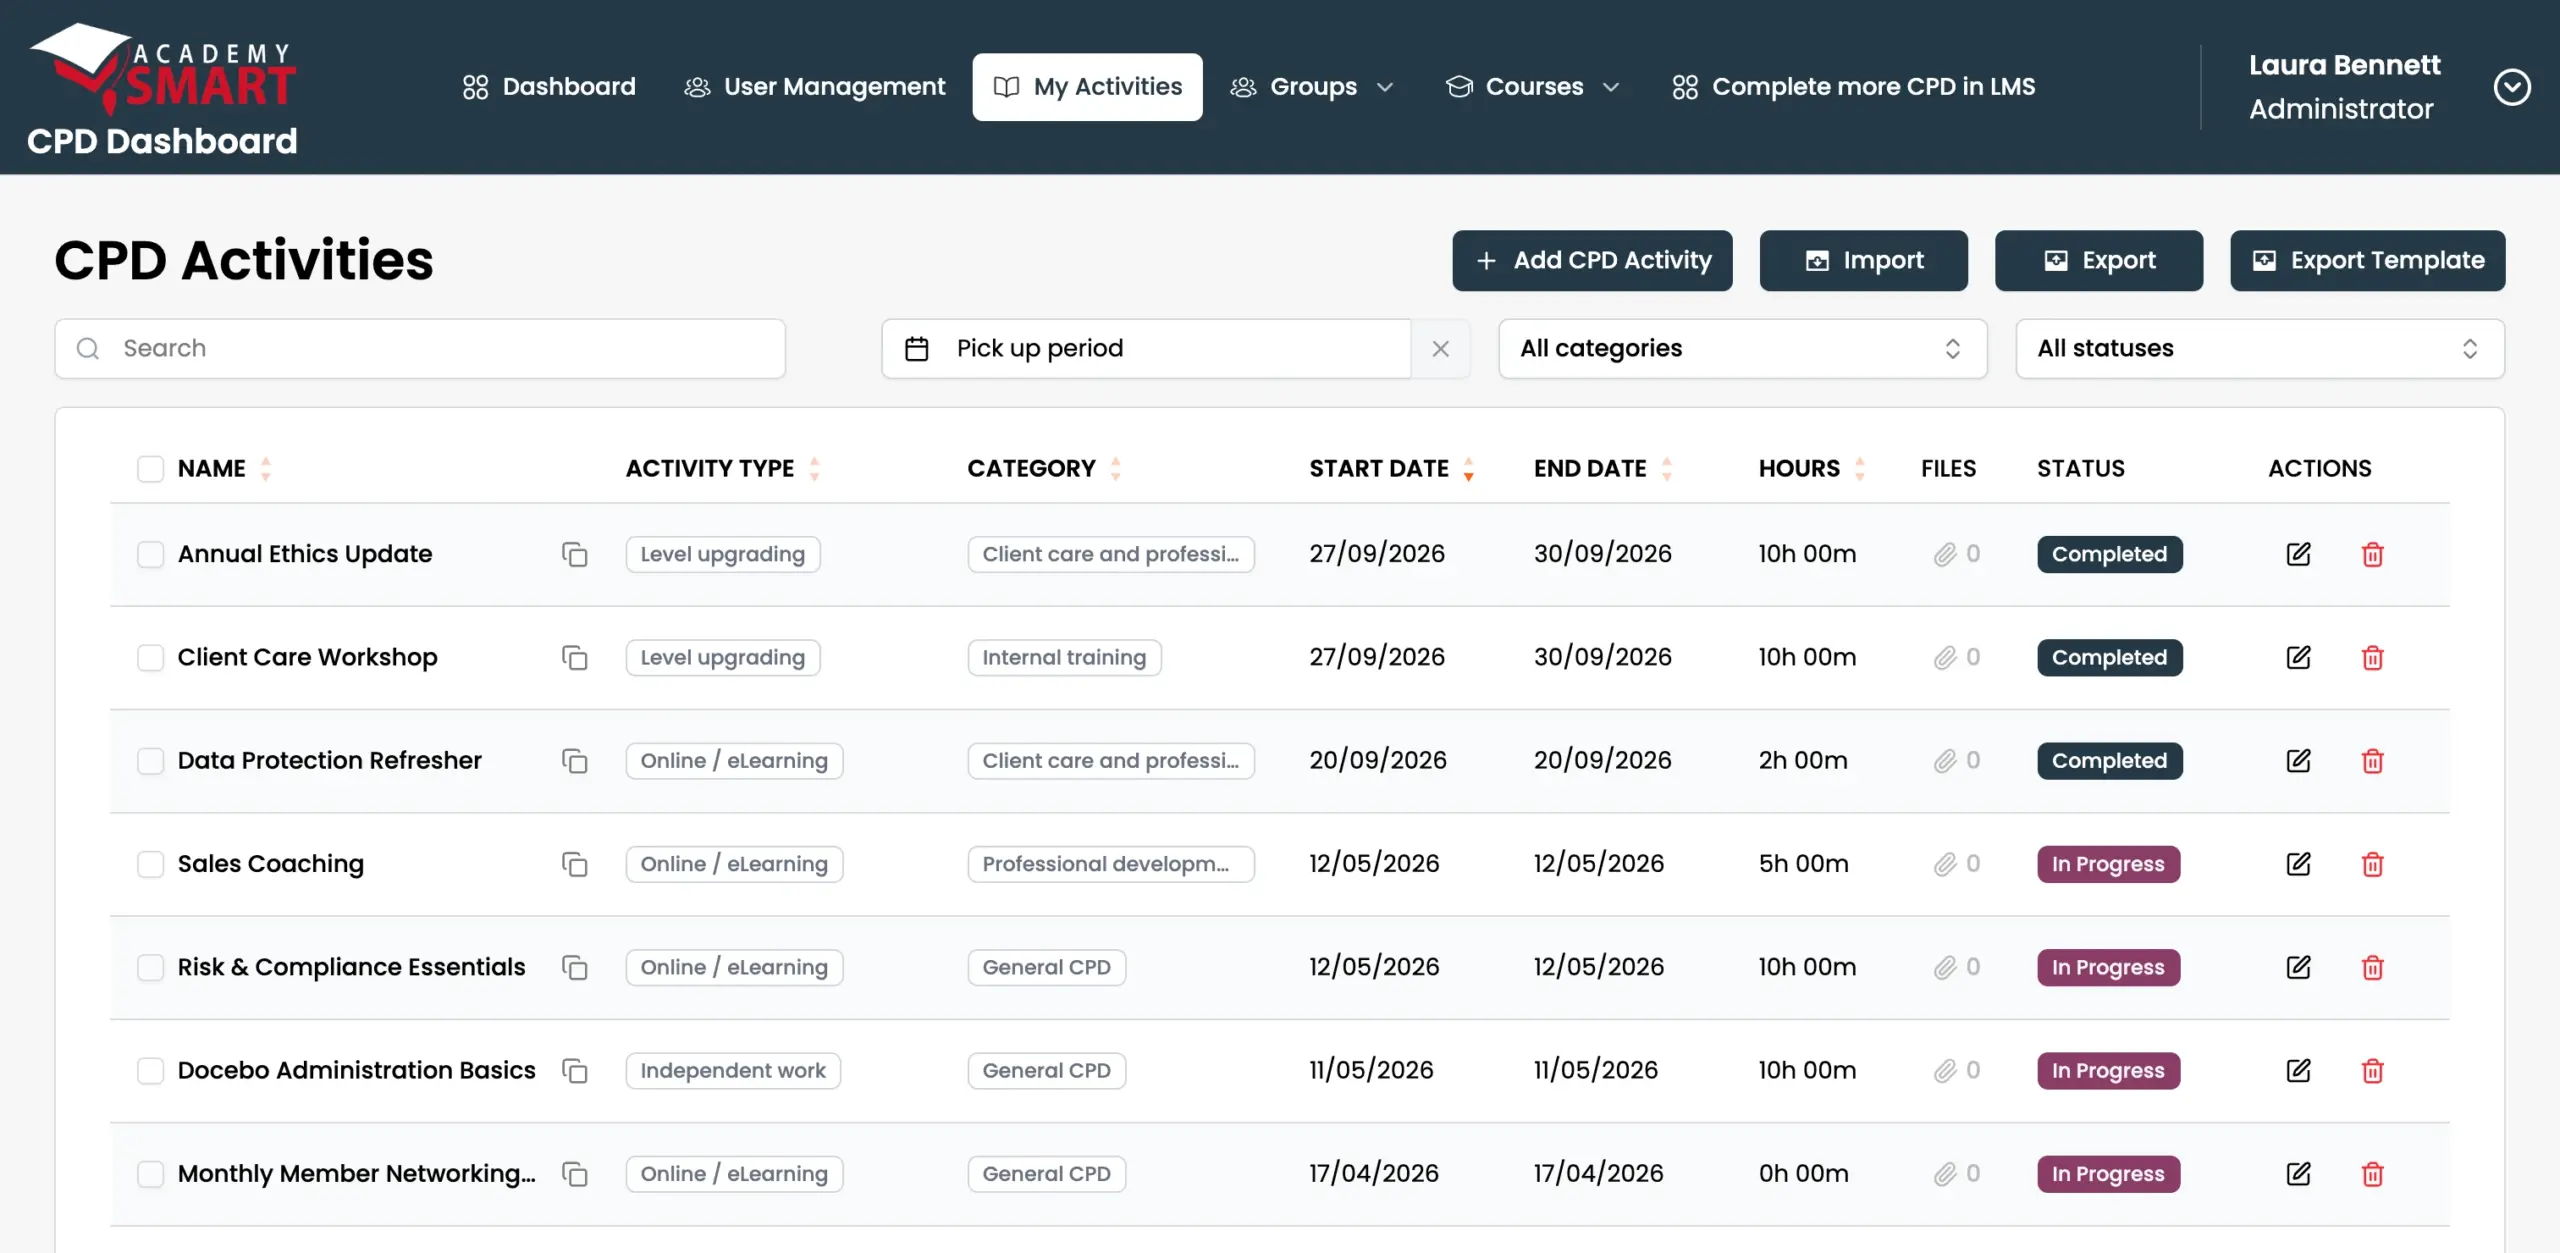
Task: Click the Import button
Action: 1864,261
